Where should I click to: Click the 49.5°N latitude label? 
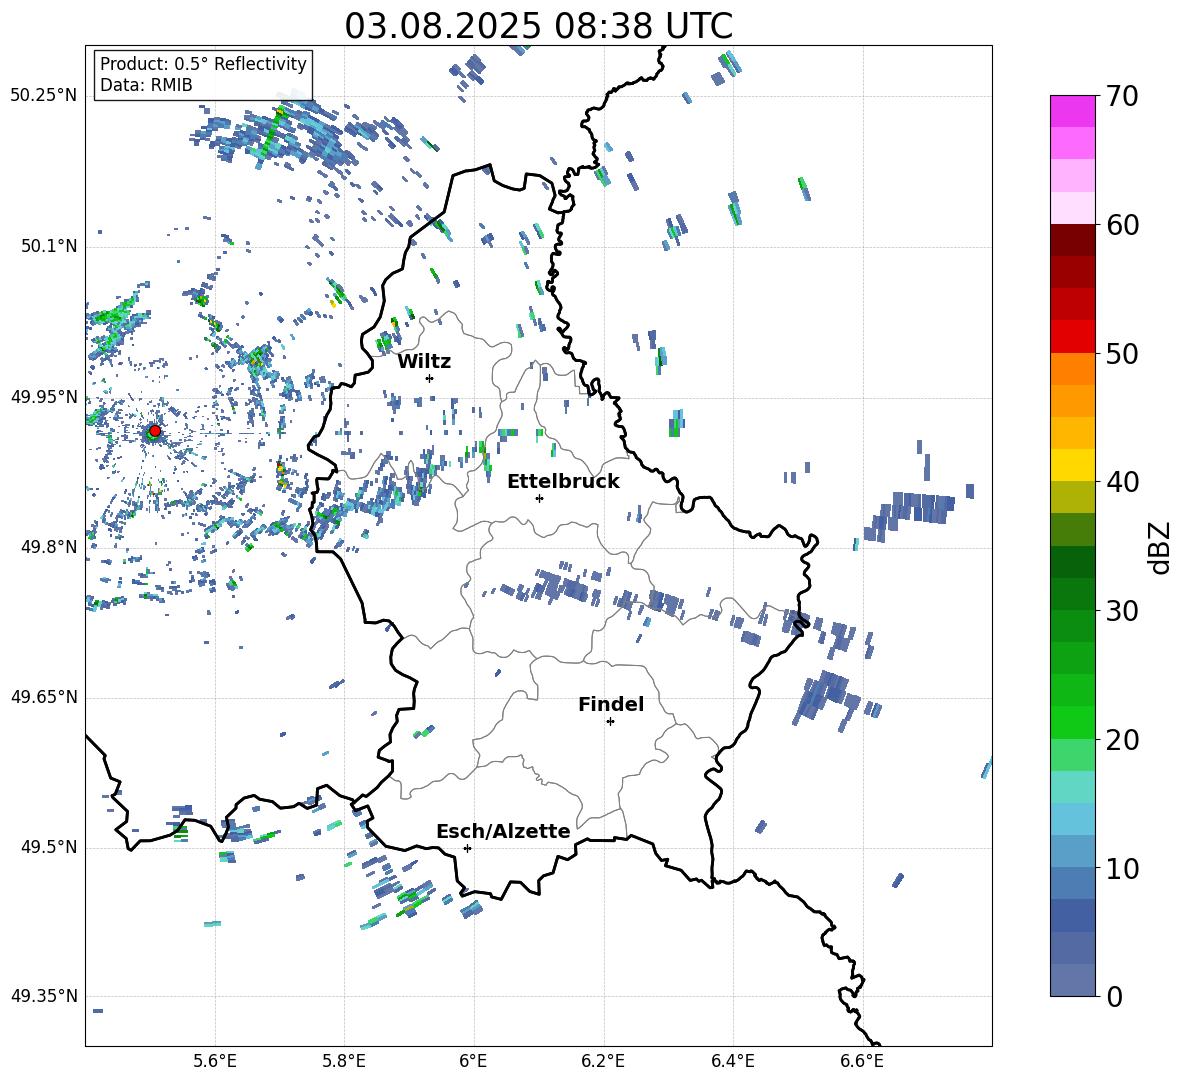tap(49, 847)
